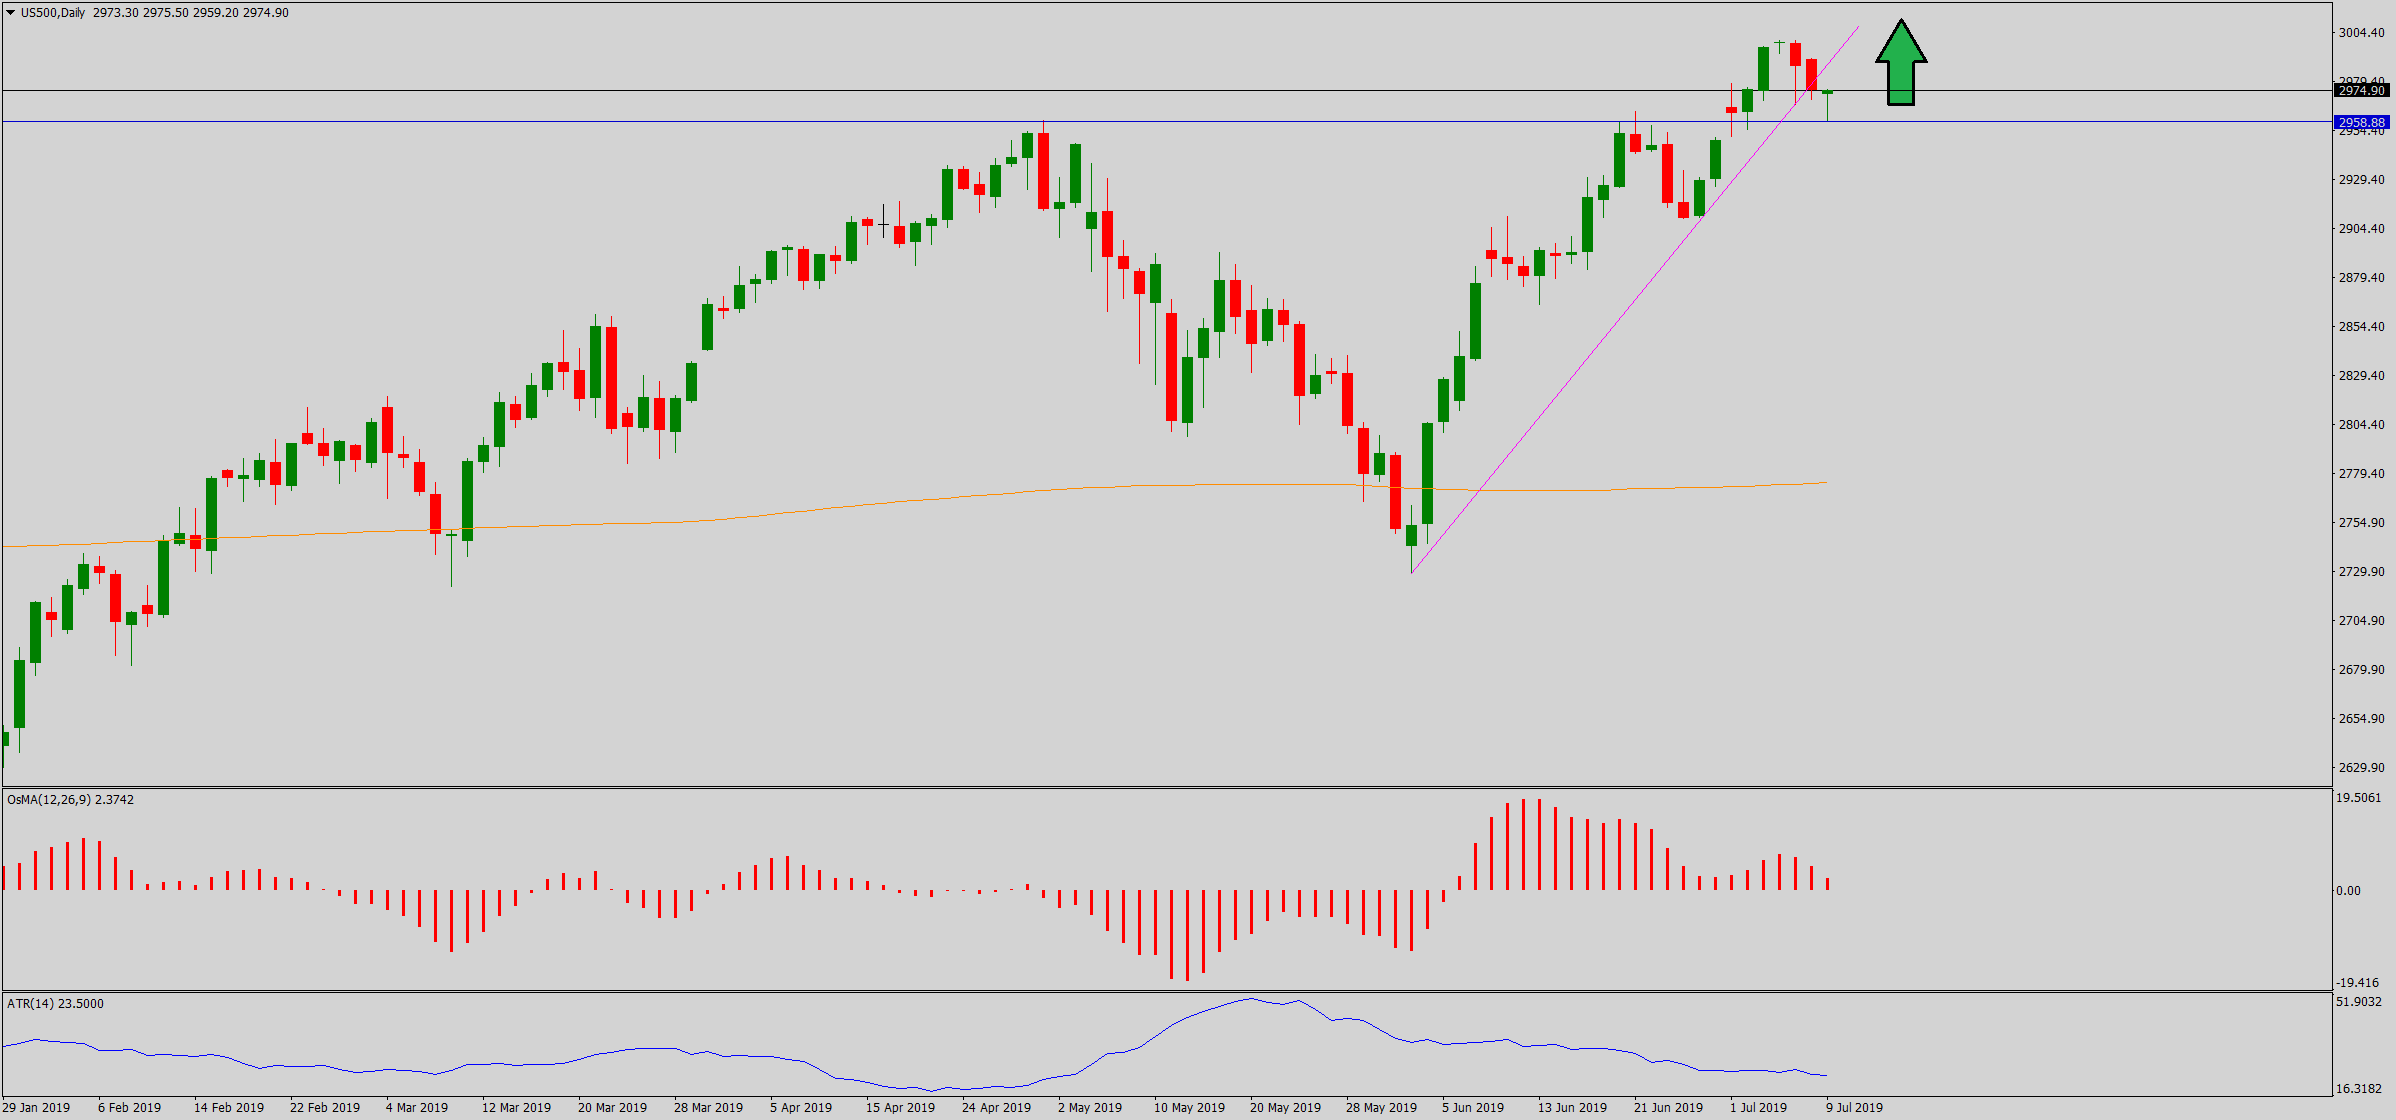2396x1120 pixels.
Task: Select the black 2974.90 price tag
Action: pyautogui.click(x=2361, y=91)
